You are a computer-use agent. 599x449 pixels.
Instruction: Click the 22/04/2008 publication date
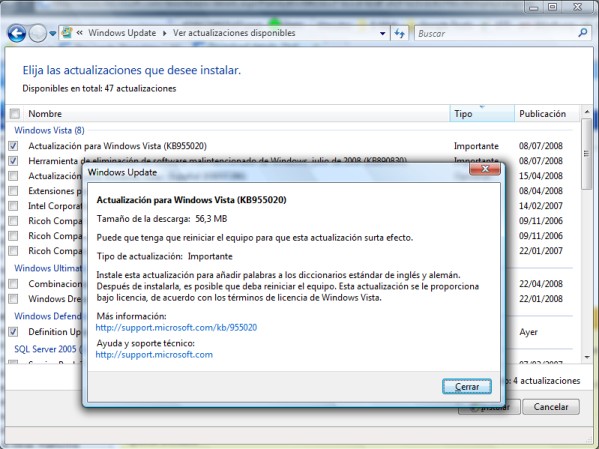pos(541,284)
